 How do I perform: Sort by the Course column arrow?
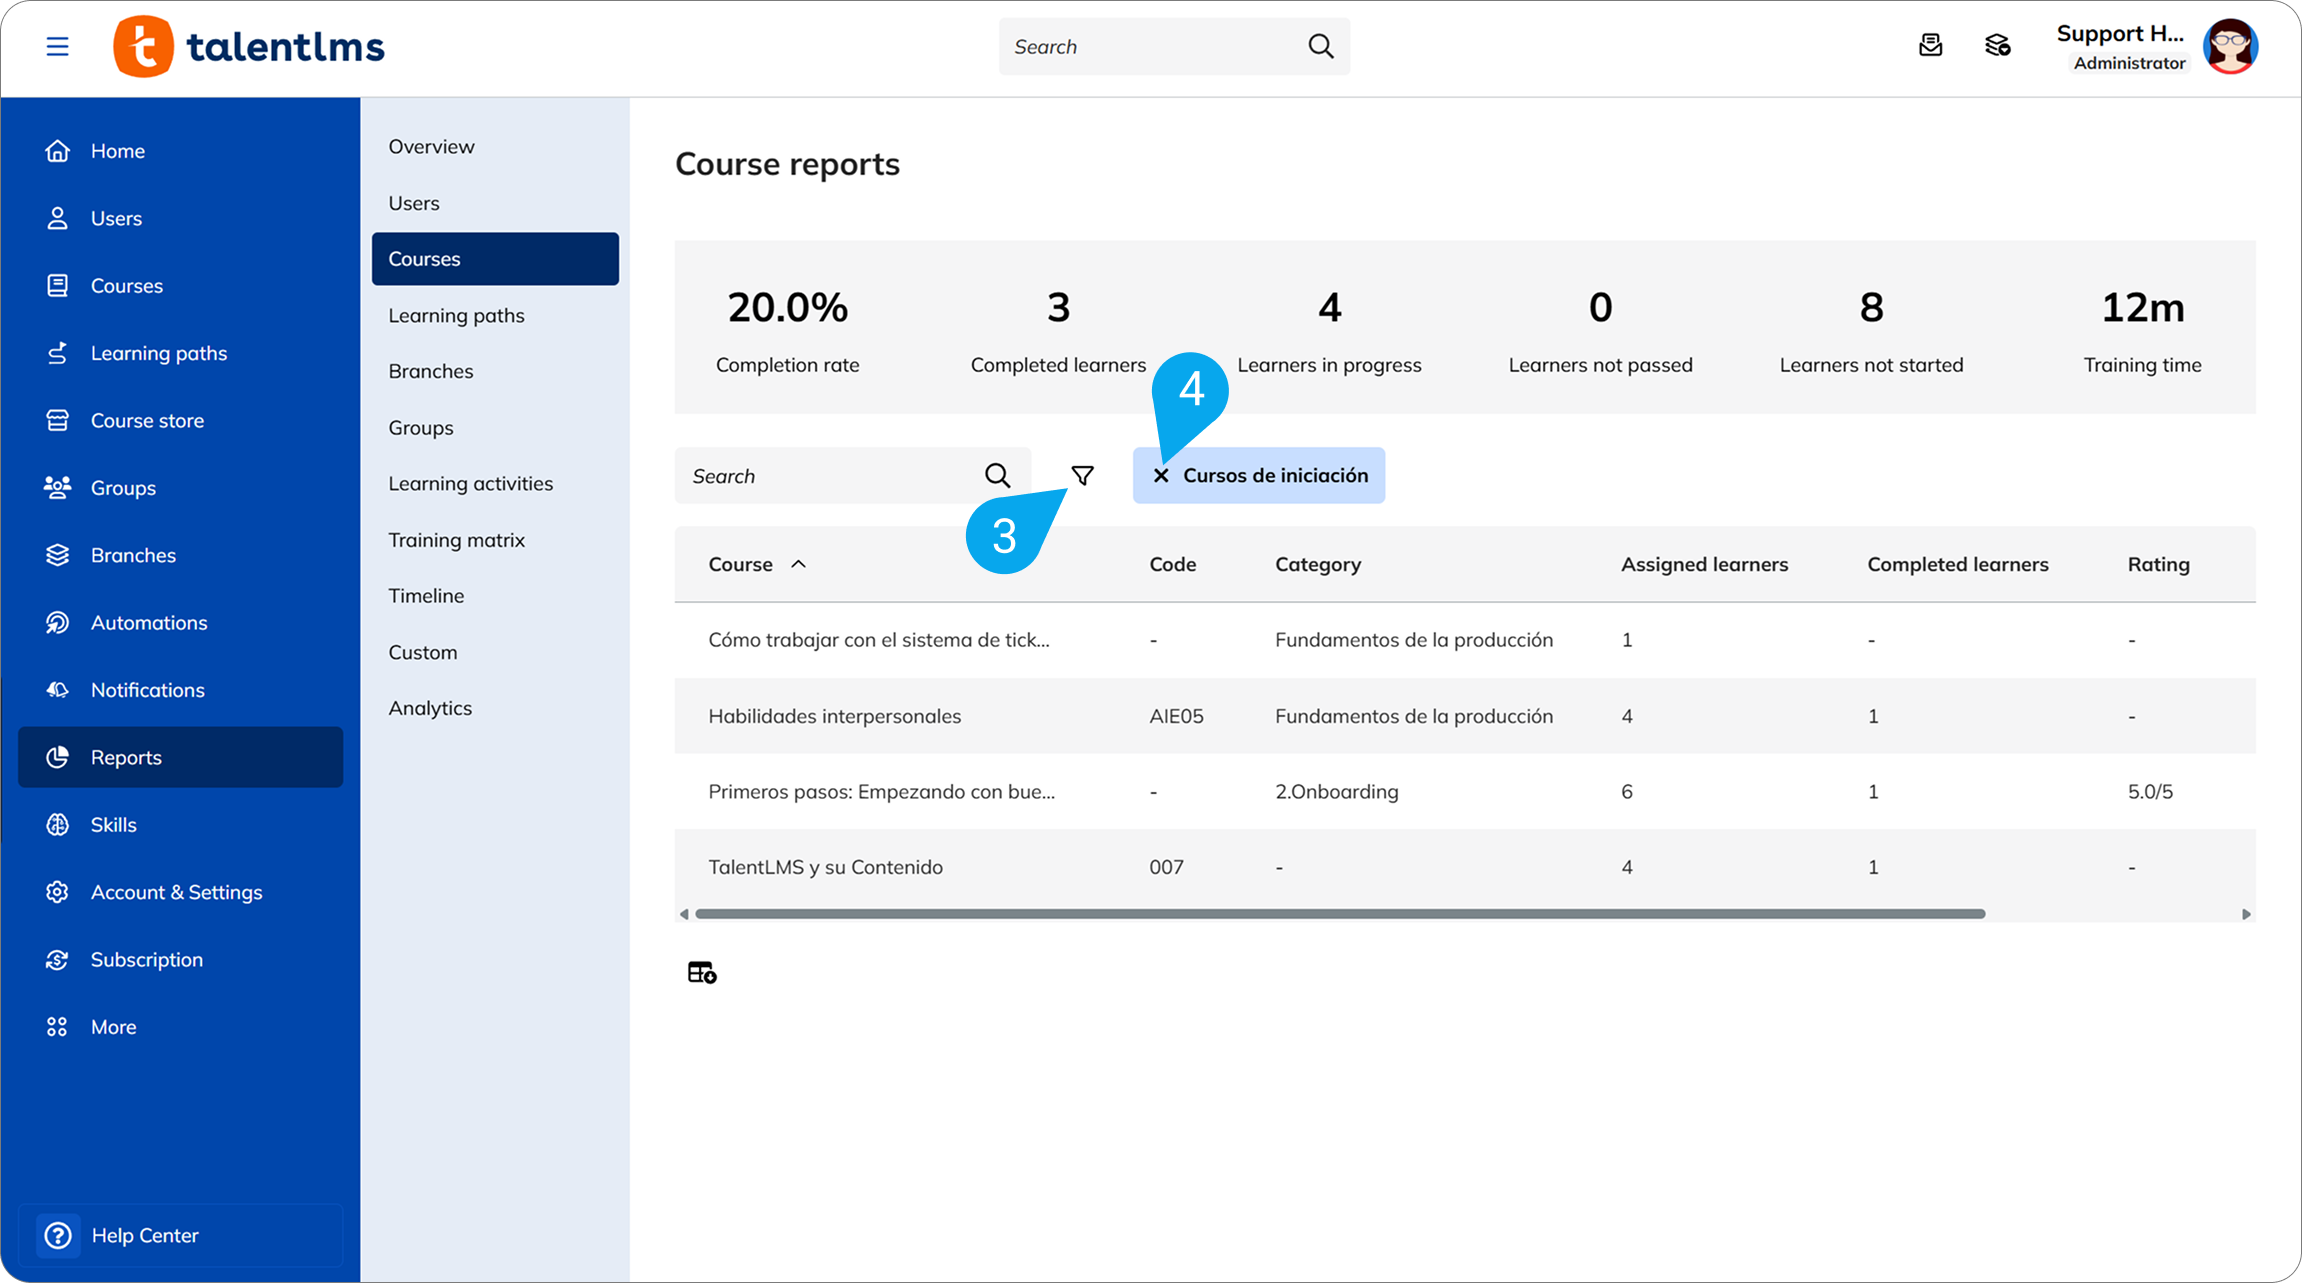pos(798,564)
